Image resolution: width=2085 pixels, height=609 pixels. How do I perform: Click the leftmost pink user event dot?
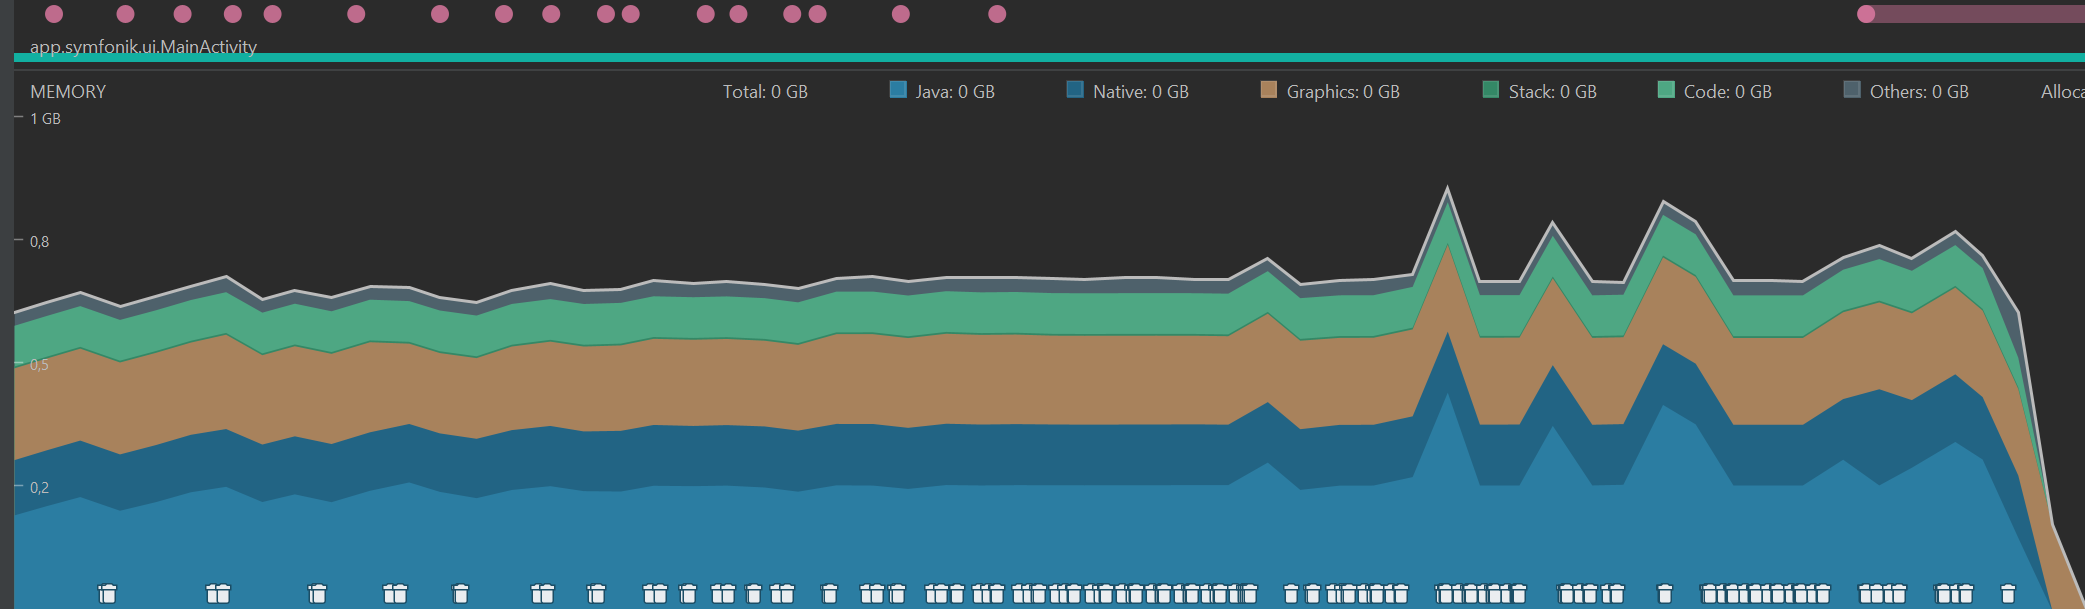tap(54, 14)
